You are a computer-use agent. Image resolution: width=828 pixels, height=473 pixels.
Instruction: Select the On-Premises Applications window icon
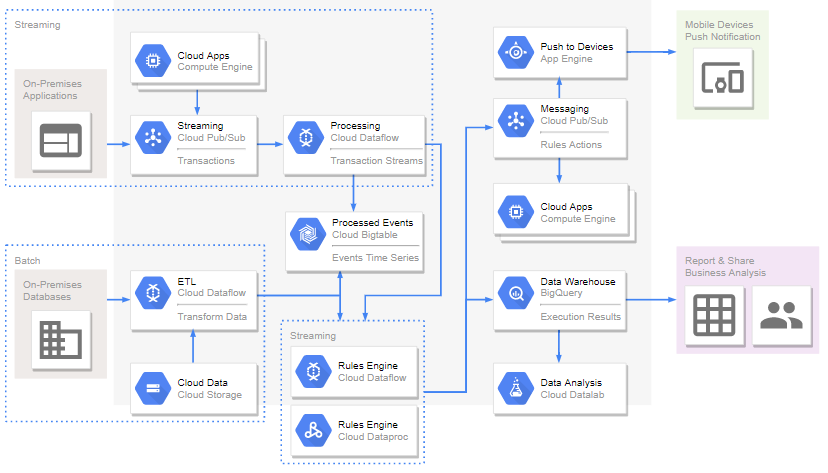(x=61, y=141)
